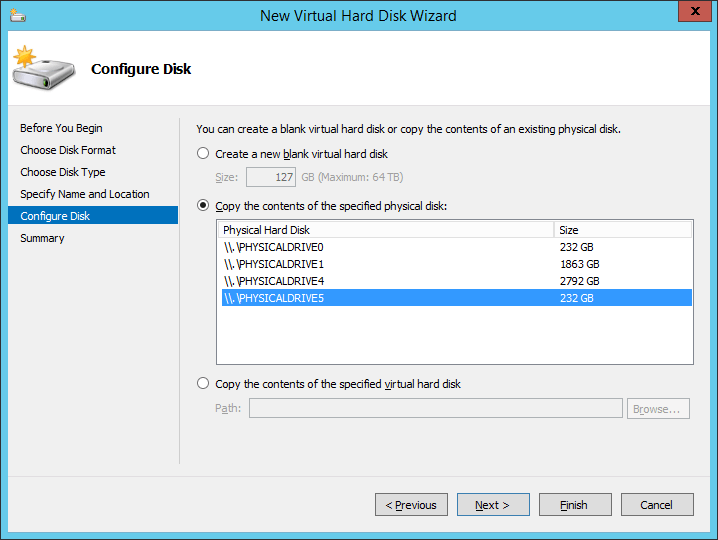
Task: Select the \\.\PHYSICALDRIVE5 row
Action: coord(457,298)
